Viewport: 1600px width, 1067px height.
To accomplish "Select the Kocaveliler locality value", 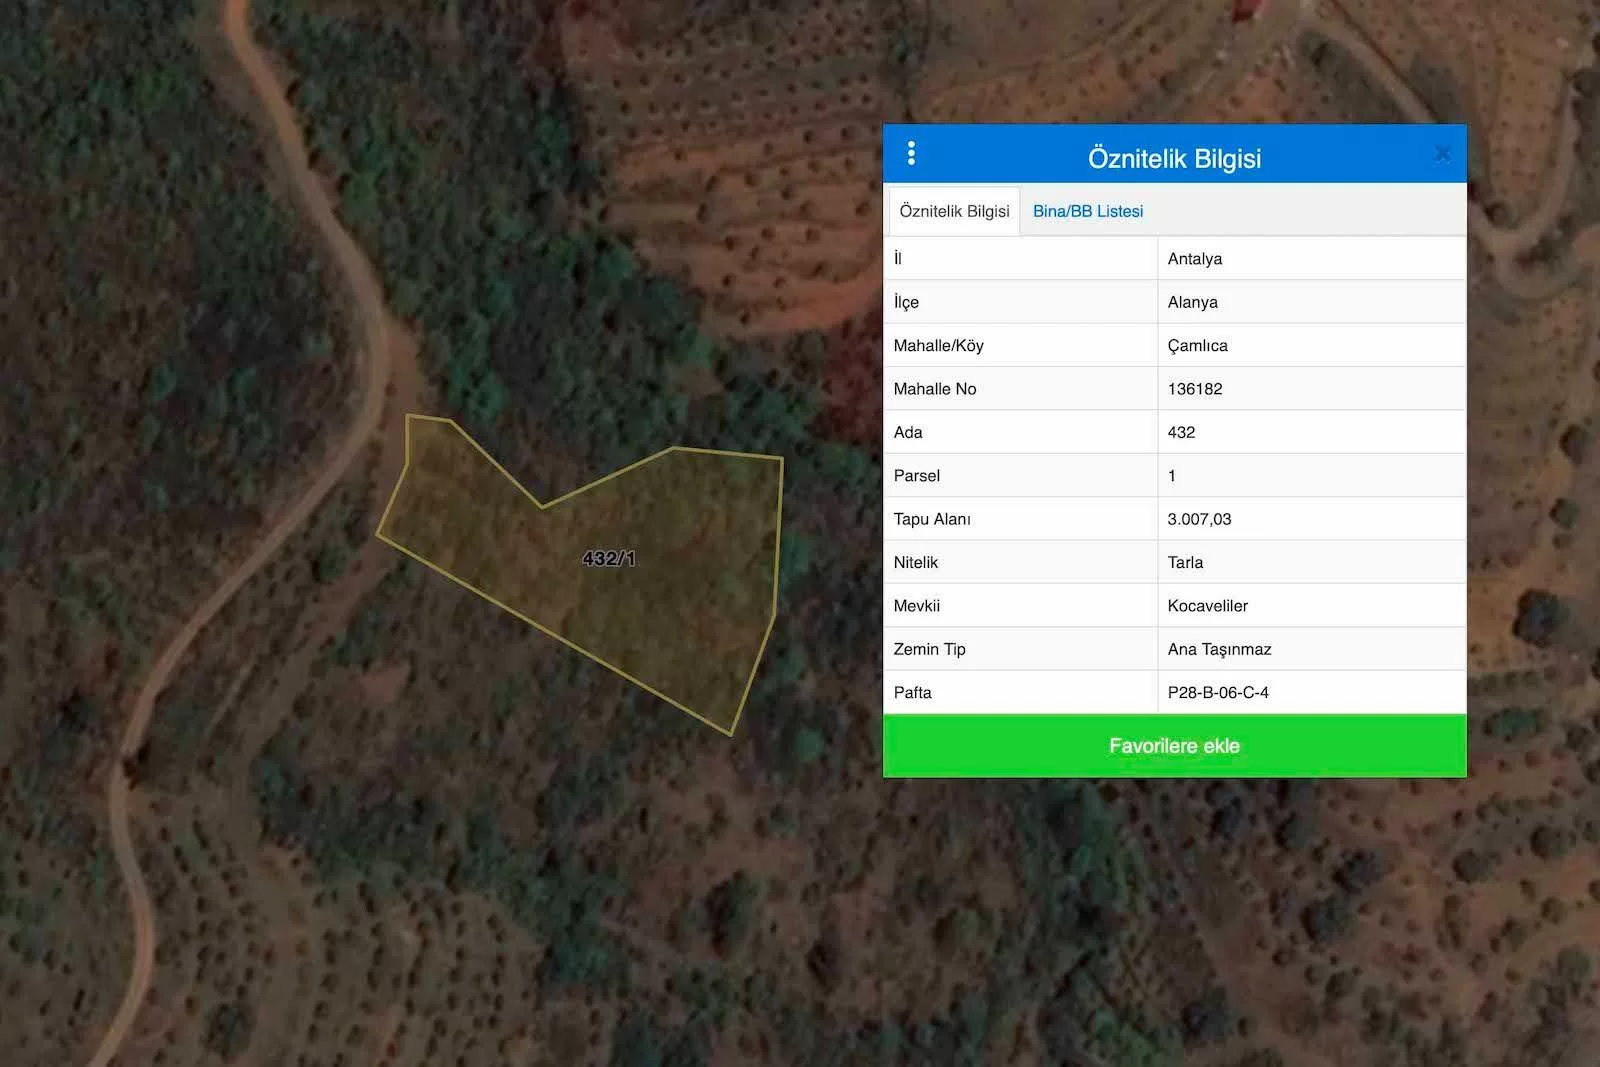I will click(1207, 606).
